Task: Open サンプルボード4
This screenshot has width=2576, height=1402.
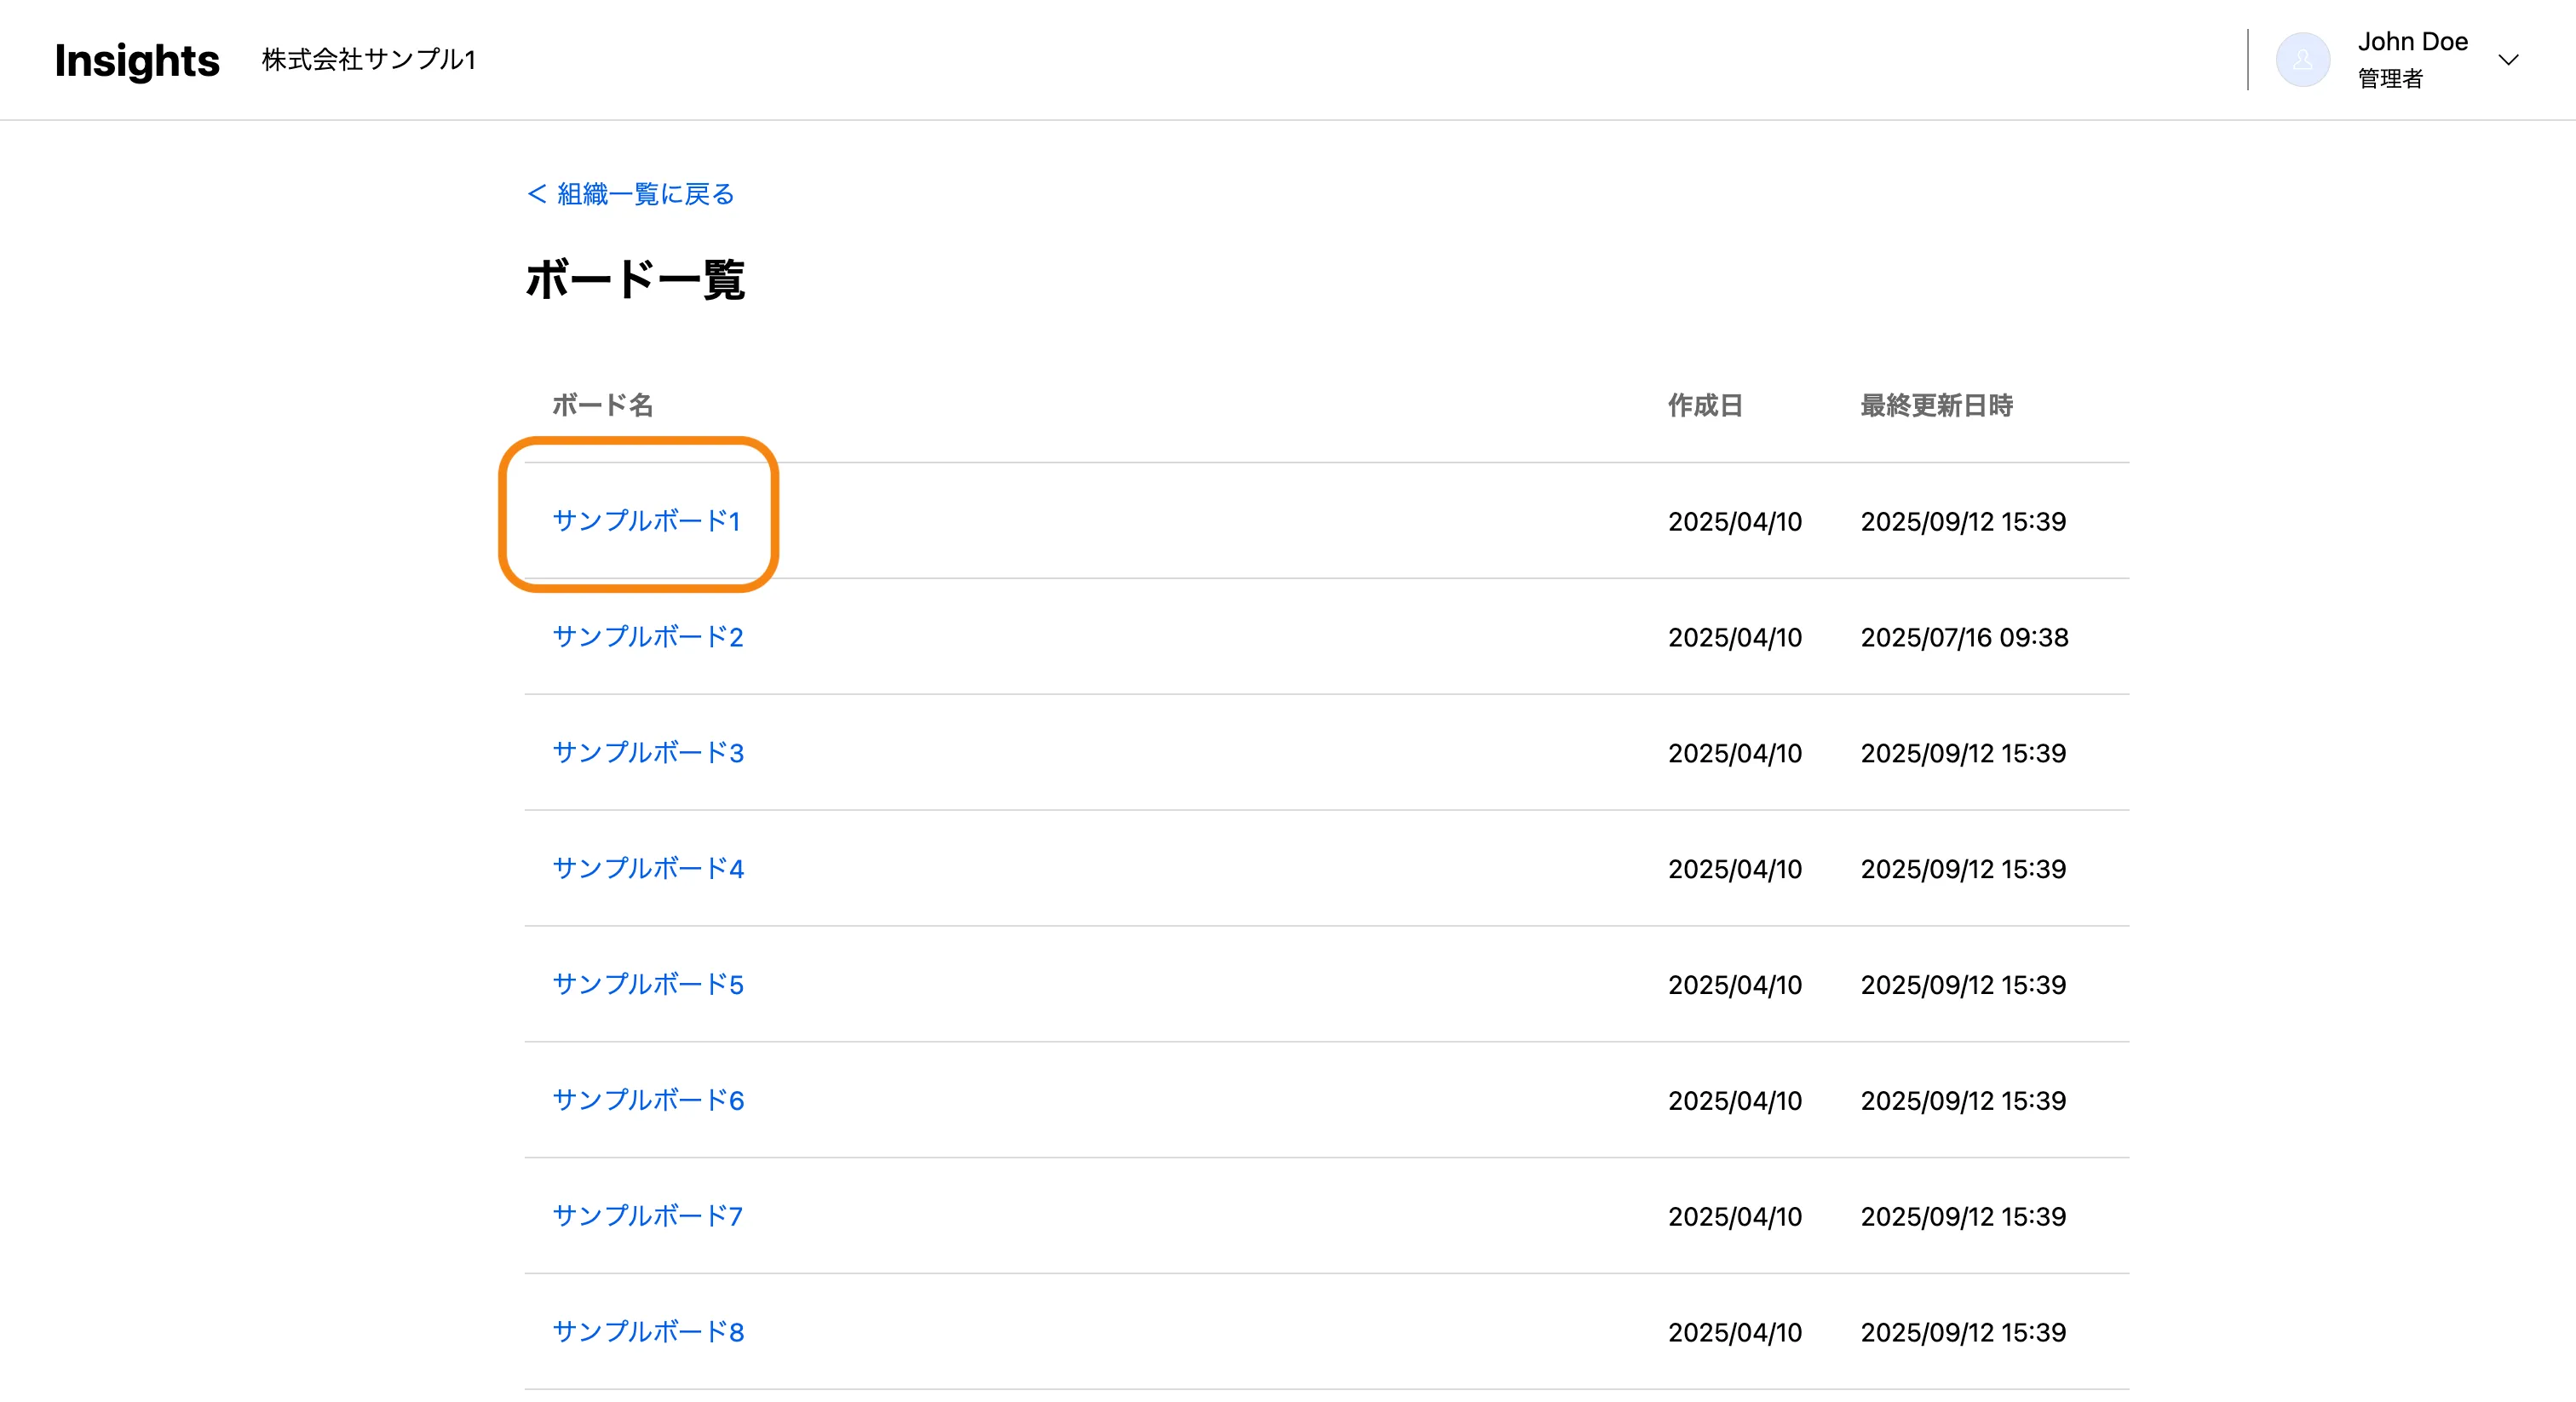Action: 648,869
